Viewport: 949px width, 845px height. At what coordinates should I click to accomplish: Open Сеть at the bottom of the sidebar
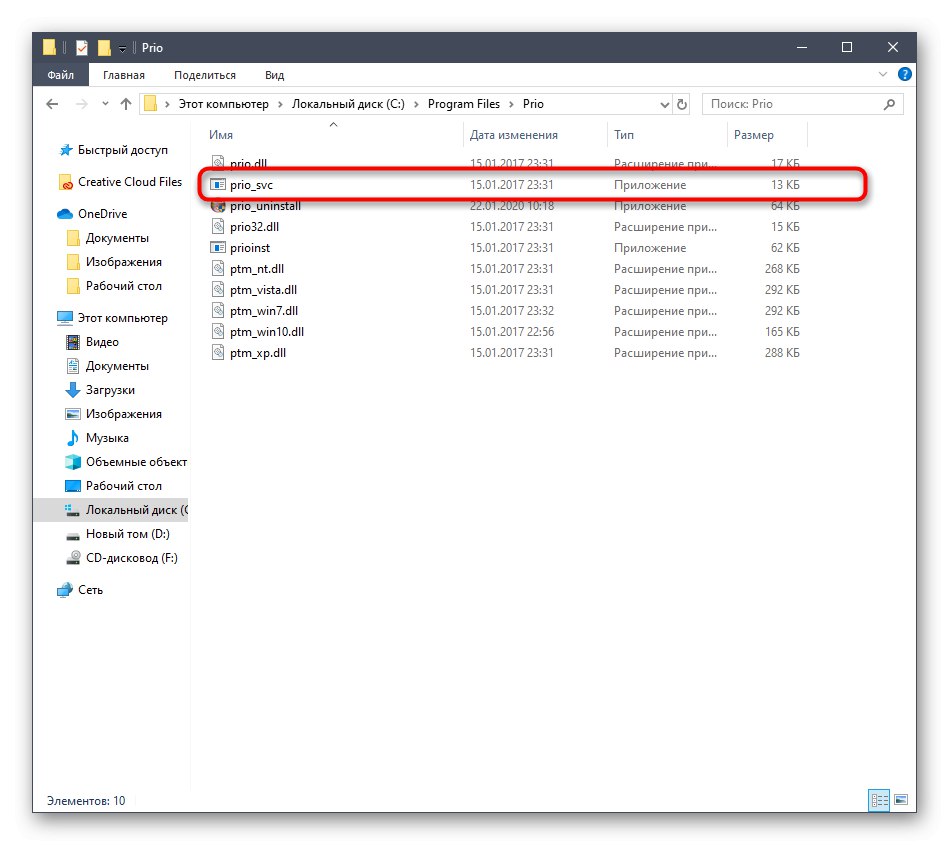click(x=89, y=590)
